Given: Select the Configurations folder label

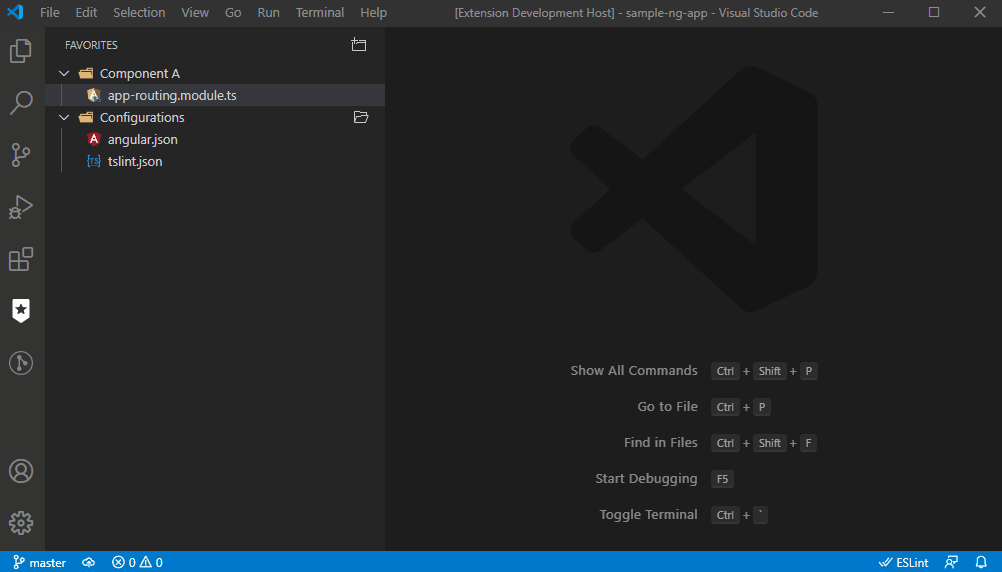Looking at the screenshot, I should [142, 118].
